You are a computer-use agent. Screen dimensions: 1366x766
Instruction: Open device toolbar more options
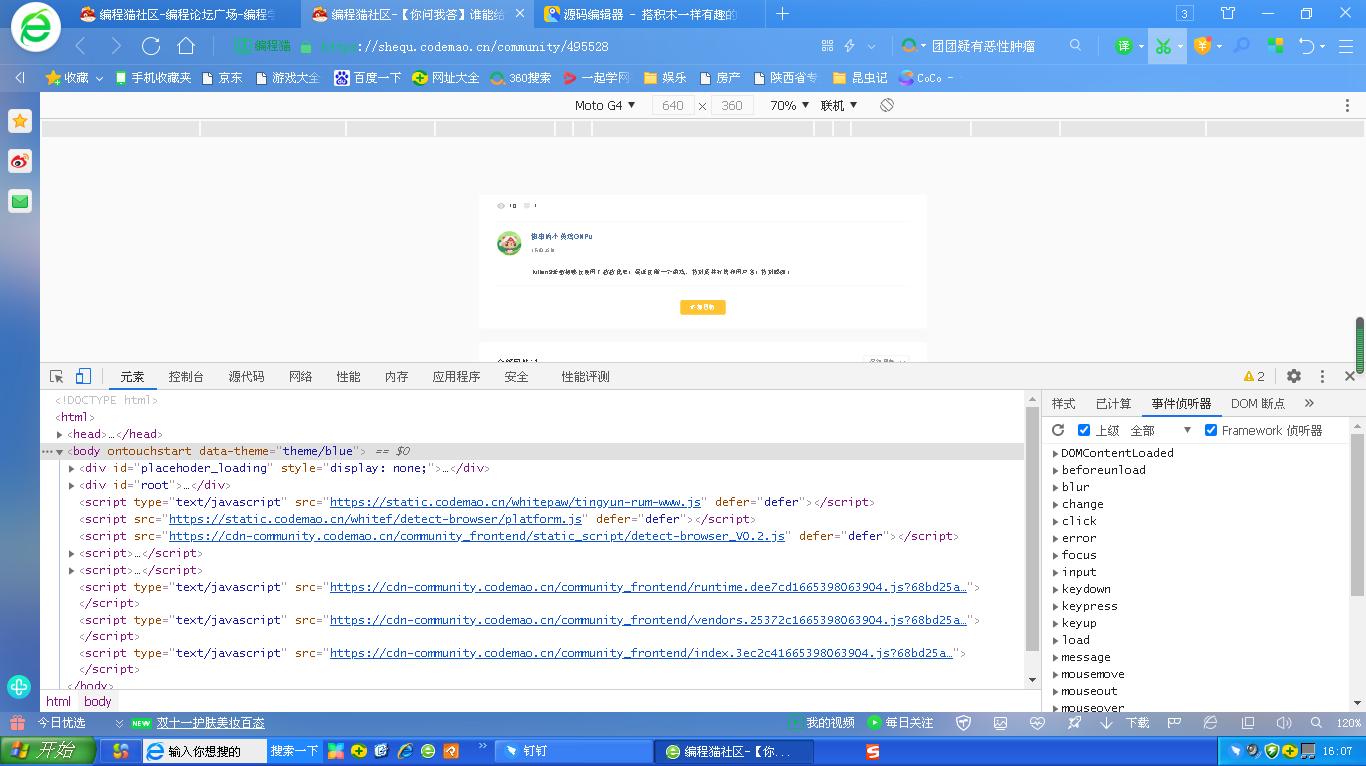(1347, 105)
